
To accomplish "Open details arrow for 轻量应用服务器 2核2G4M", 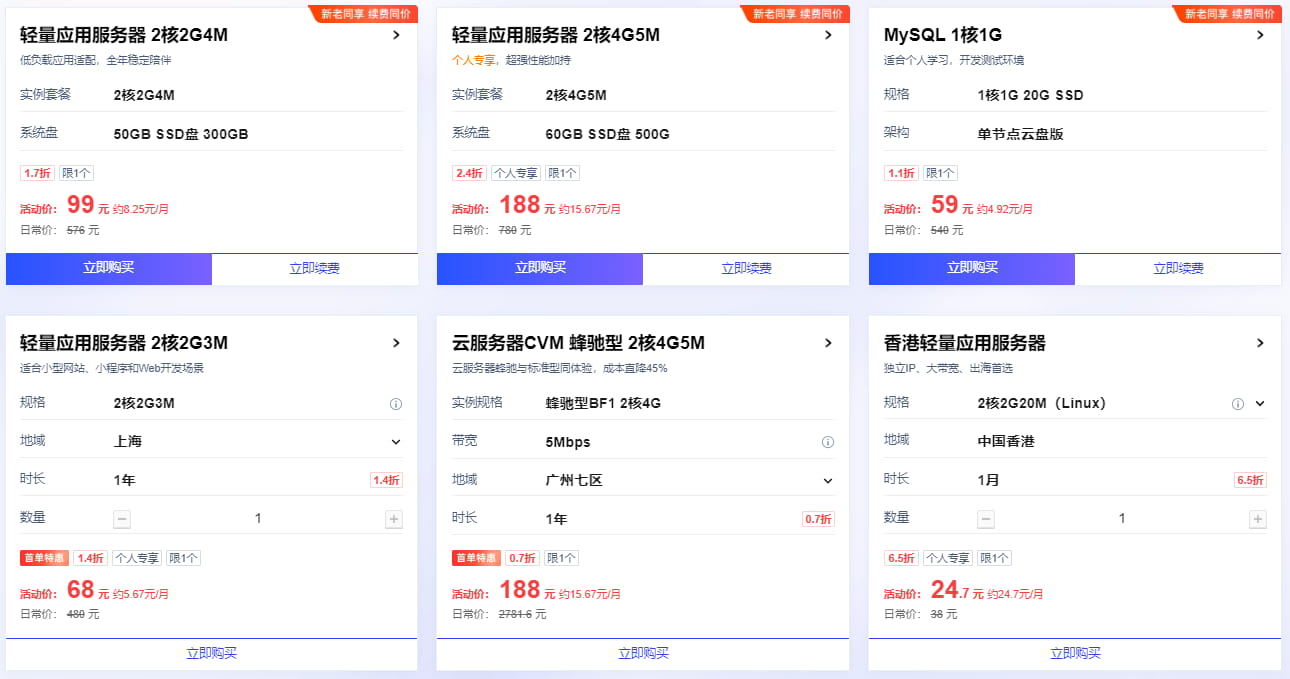I will point(396,35).
